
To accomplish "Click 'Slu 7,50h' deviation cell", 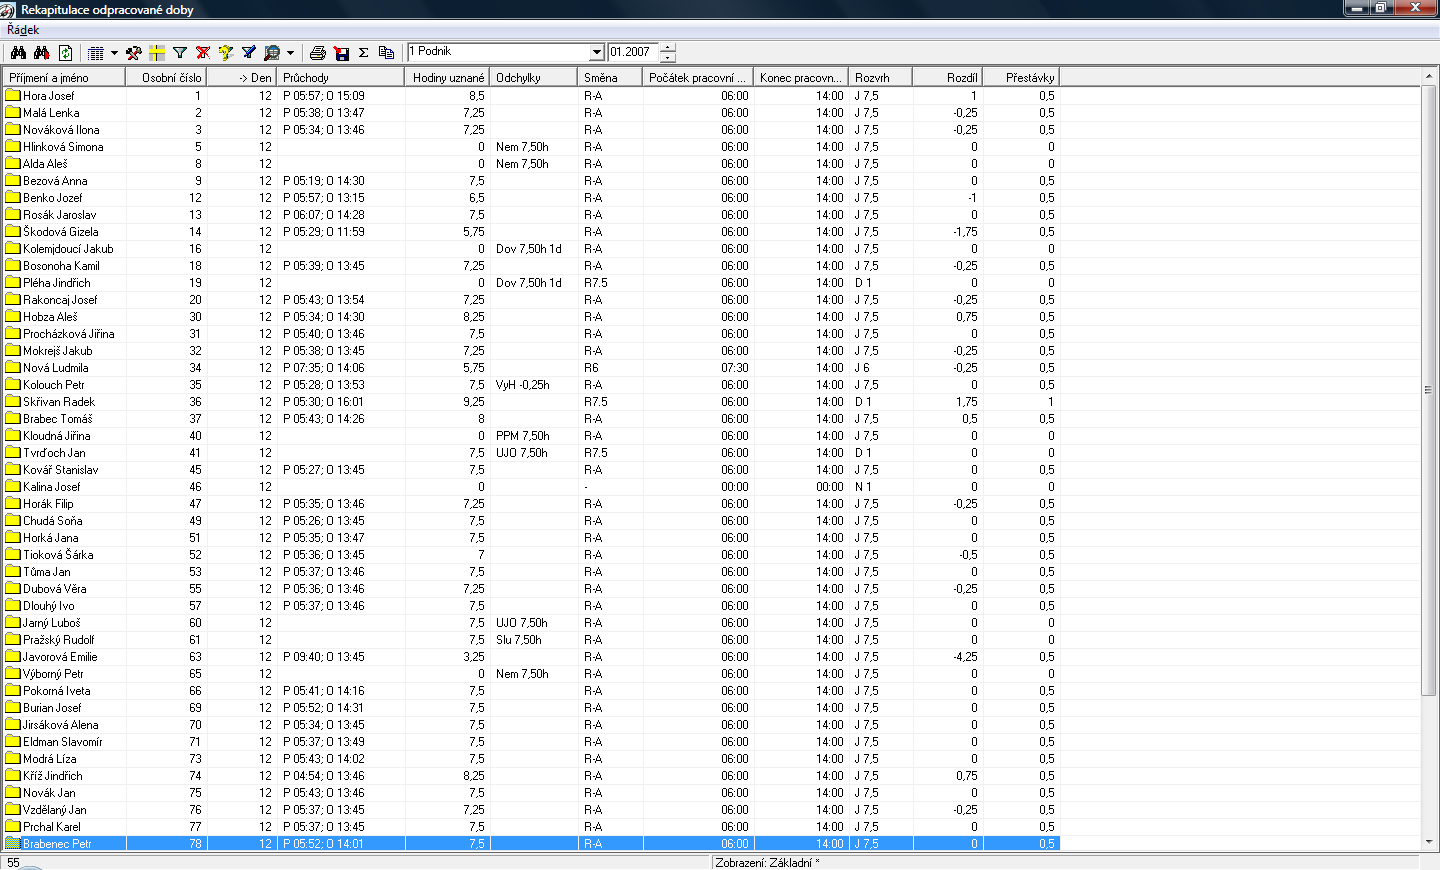I will pyautogui.click(x=519, y=640).
